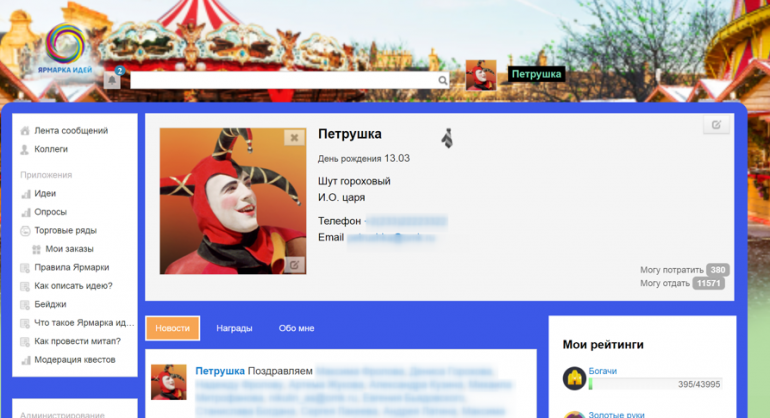Select the Новости tab
This screenshot has height=418, width=770.
(x=172, y=328)
